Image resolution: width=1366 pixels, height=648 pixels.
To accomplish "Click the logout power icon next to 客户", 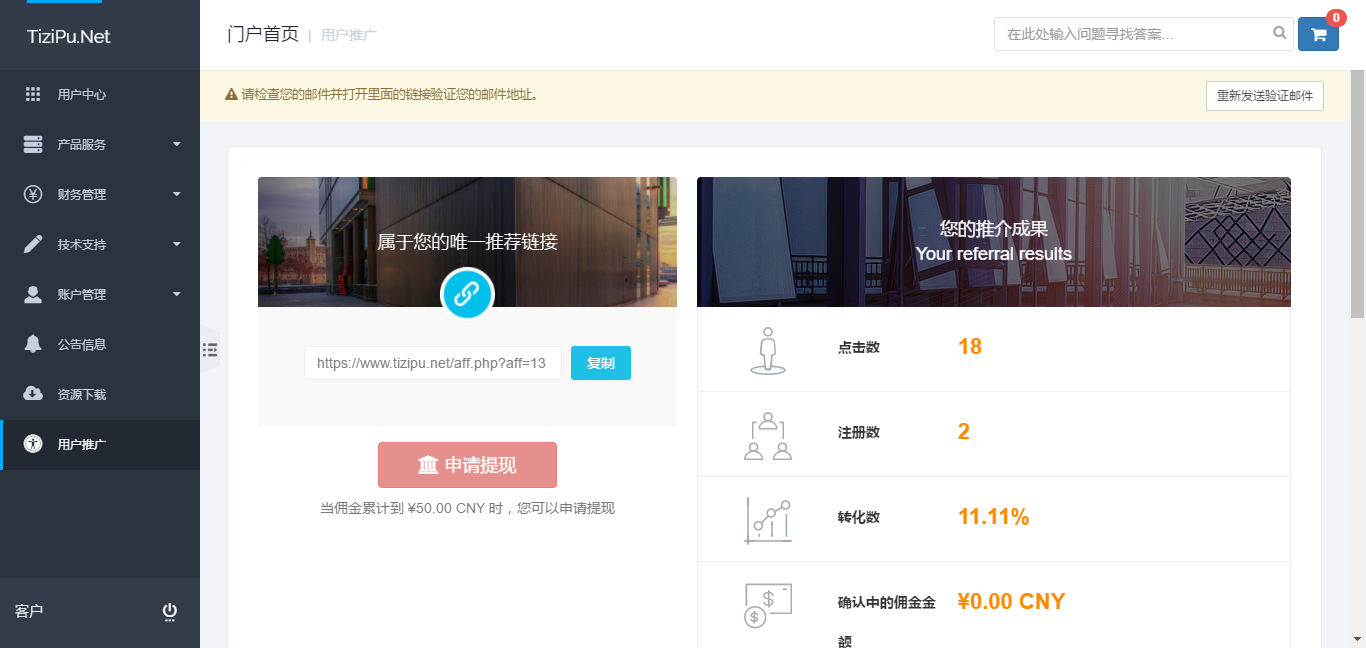I will click(x=170, y=611).
